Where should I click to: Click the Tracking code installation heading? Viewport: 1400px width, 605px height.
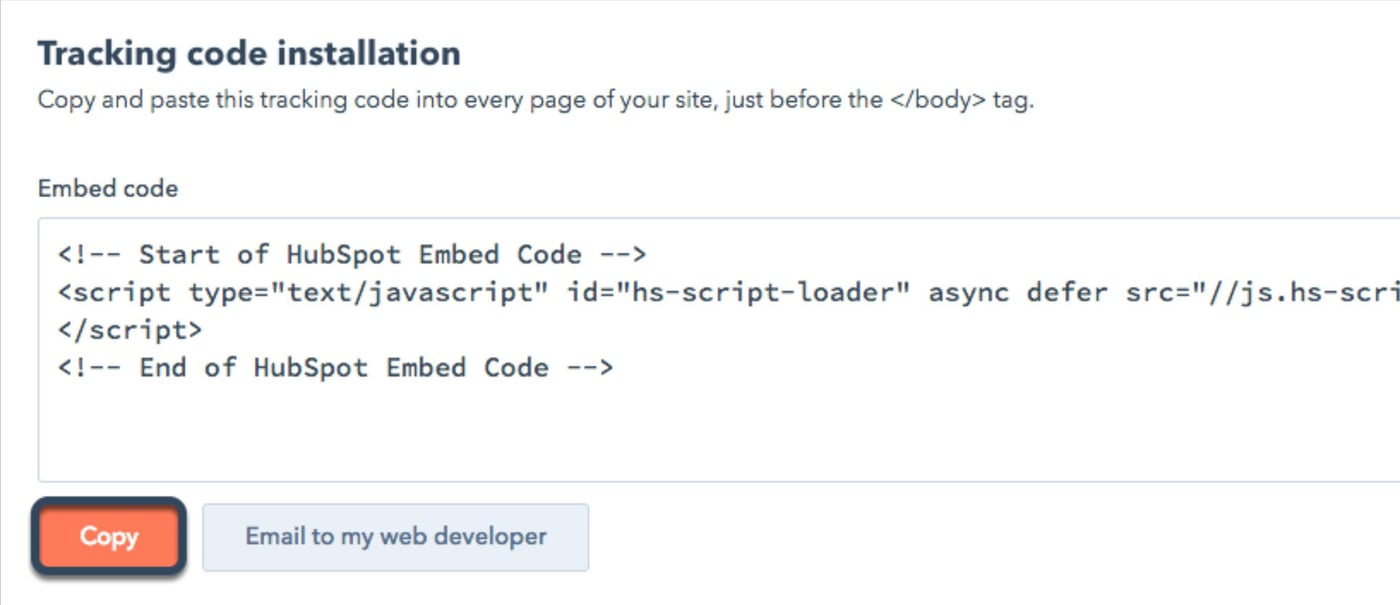249,54
